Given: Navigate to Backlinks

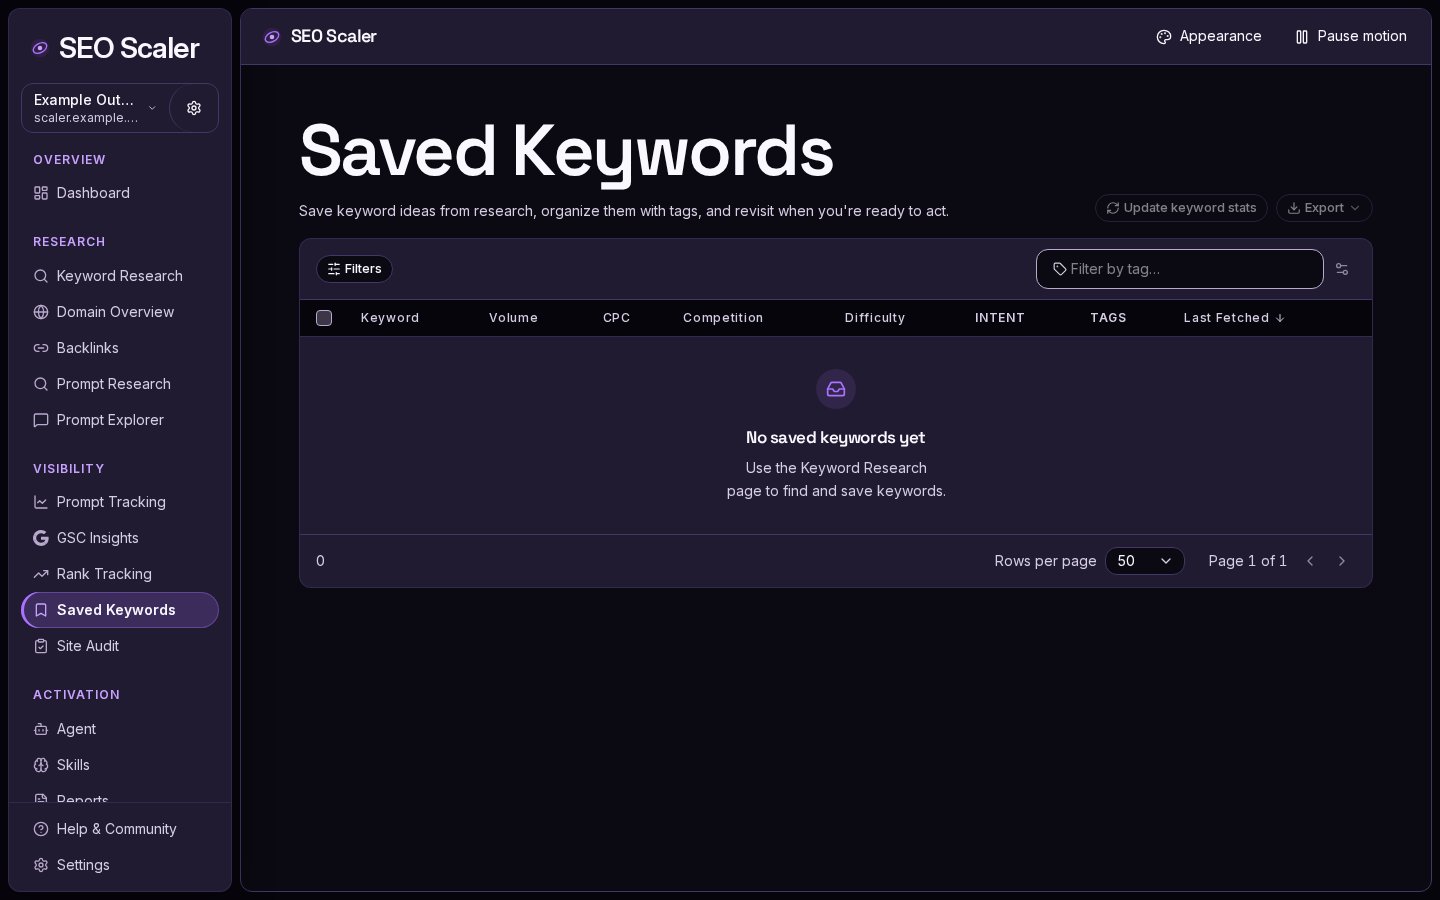Looking at the screenshot, I should (x=120, y=348).
